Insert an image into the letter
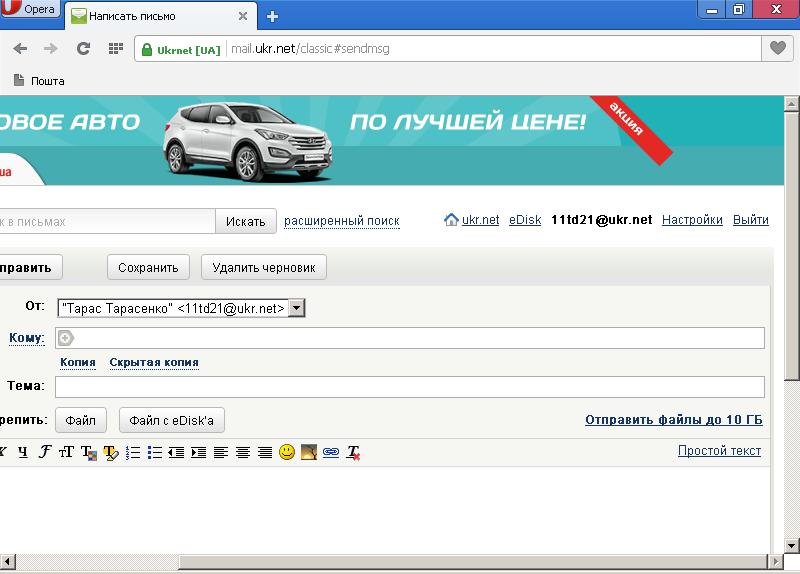800x574 pixels. [309, 452]
